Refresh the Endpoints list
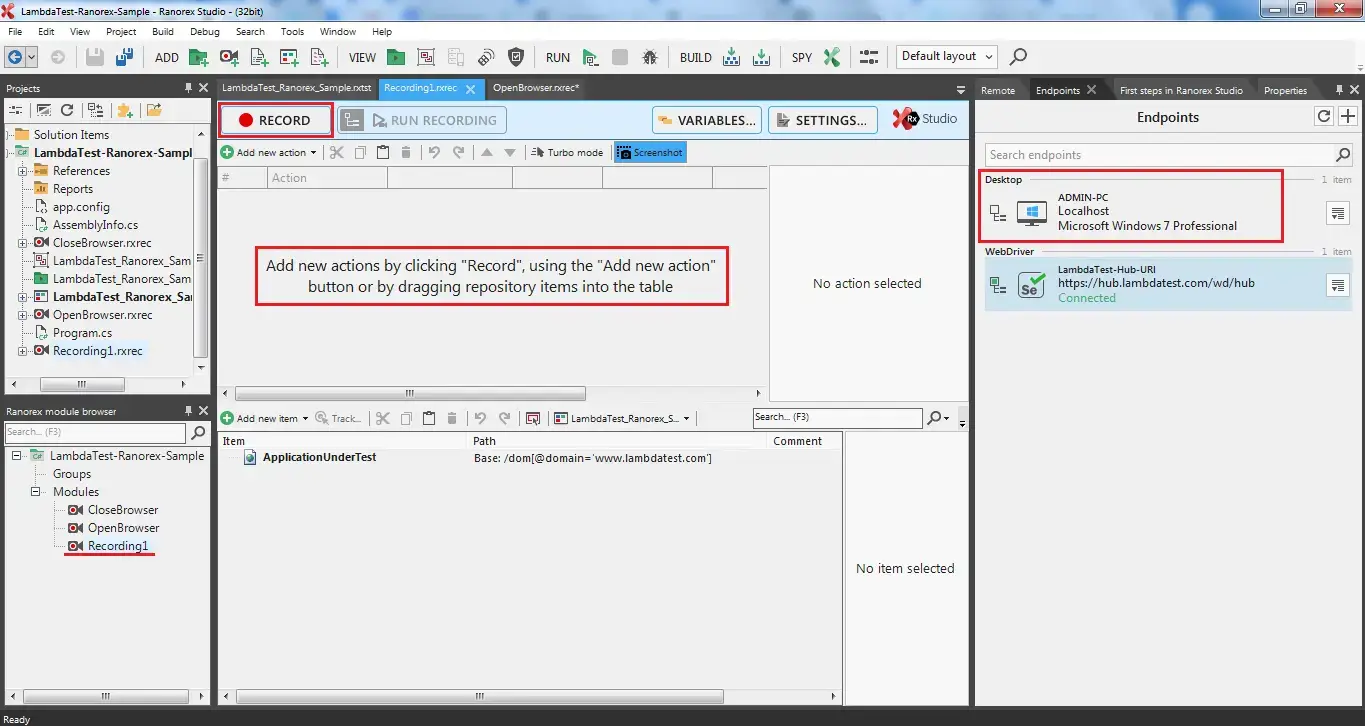Viewport: 1365px width, 726px height. coord(1323,117)
